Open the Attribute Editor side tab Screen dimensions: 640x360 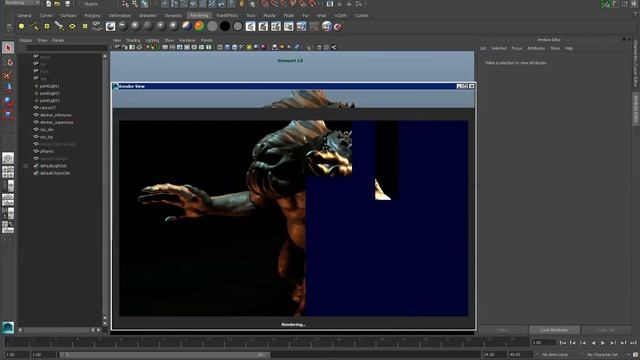[x=636, y=109]
